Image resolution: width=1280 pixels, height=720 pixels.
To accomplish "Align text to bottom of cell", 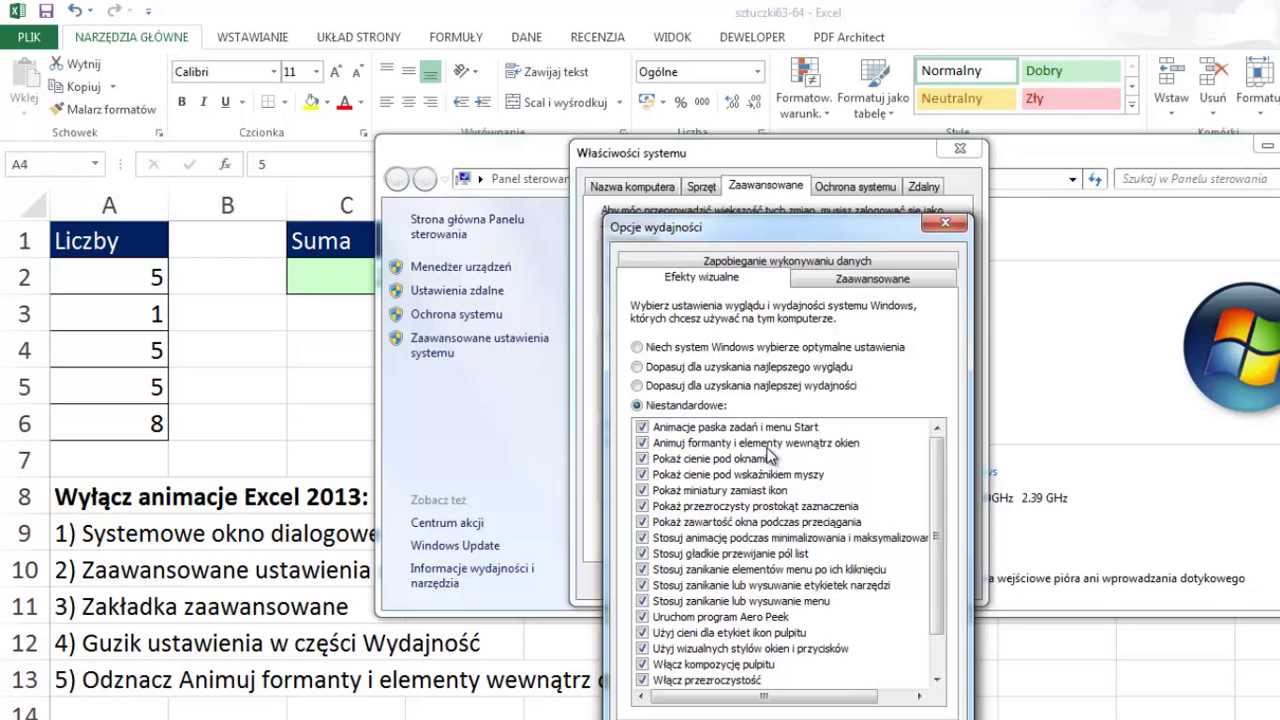I will click(430, 72).
